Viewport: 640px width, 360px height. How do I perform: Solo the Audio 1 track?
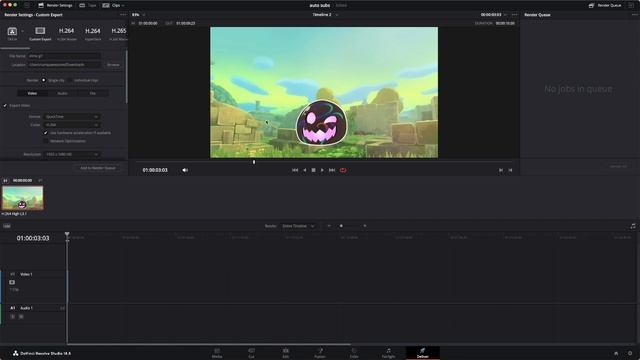12,316
